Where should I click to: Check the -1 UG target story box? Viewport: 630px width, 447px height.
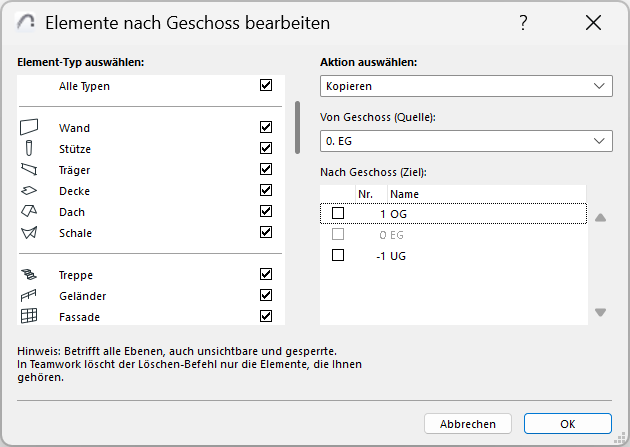pos(338,255)
